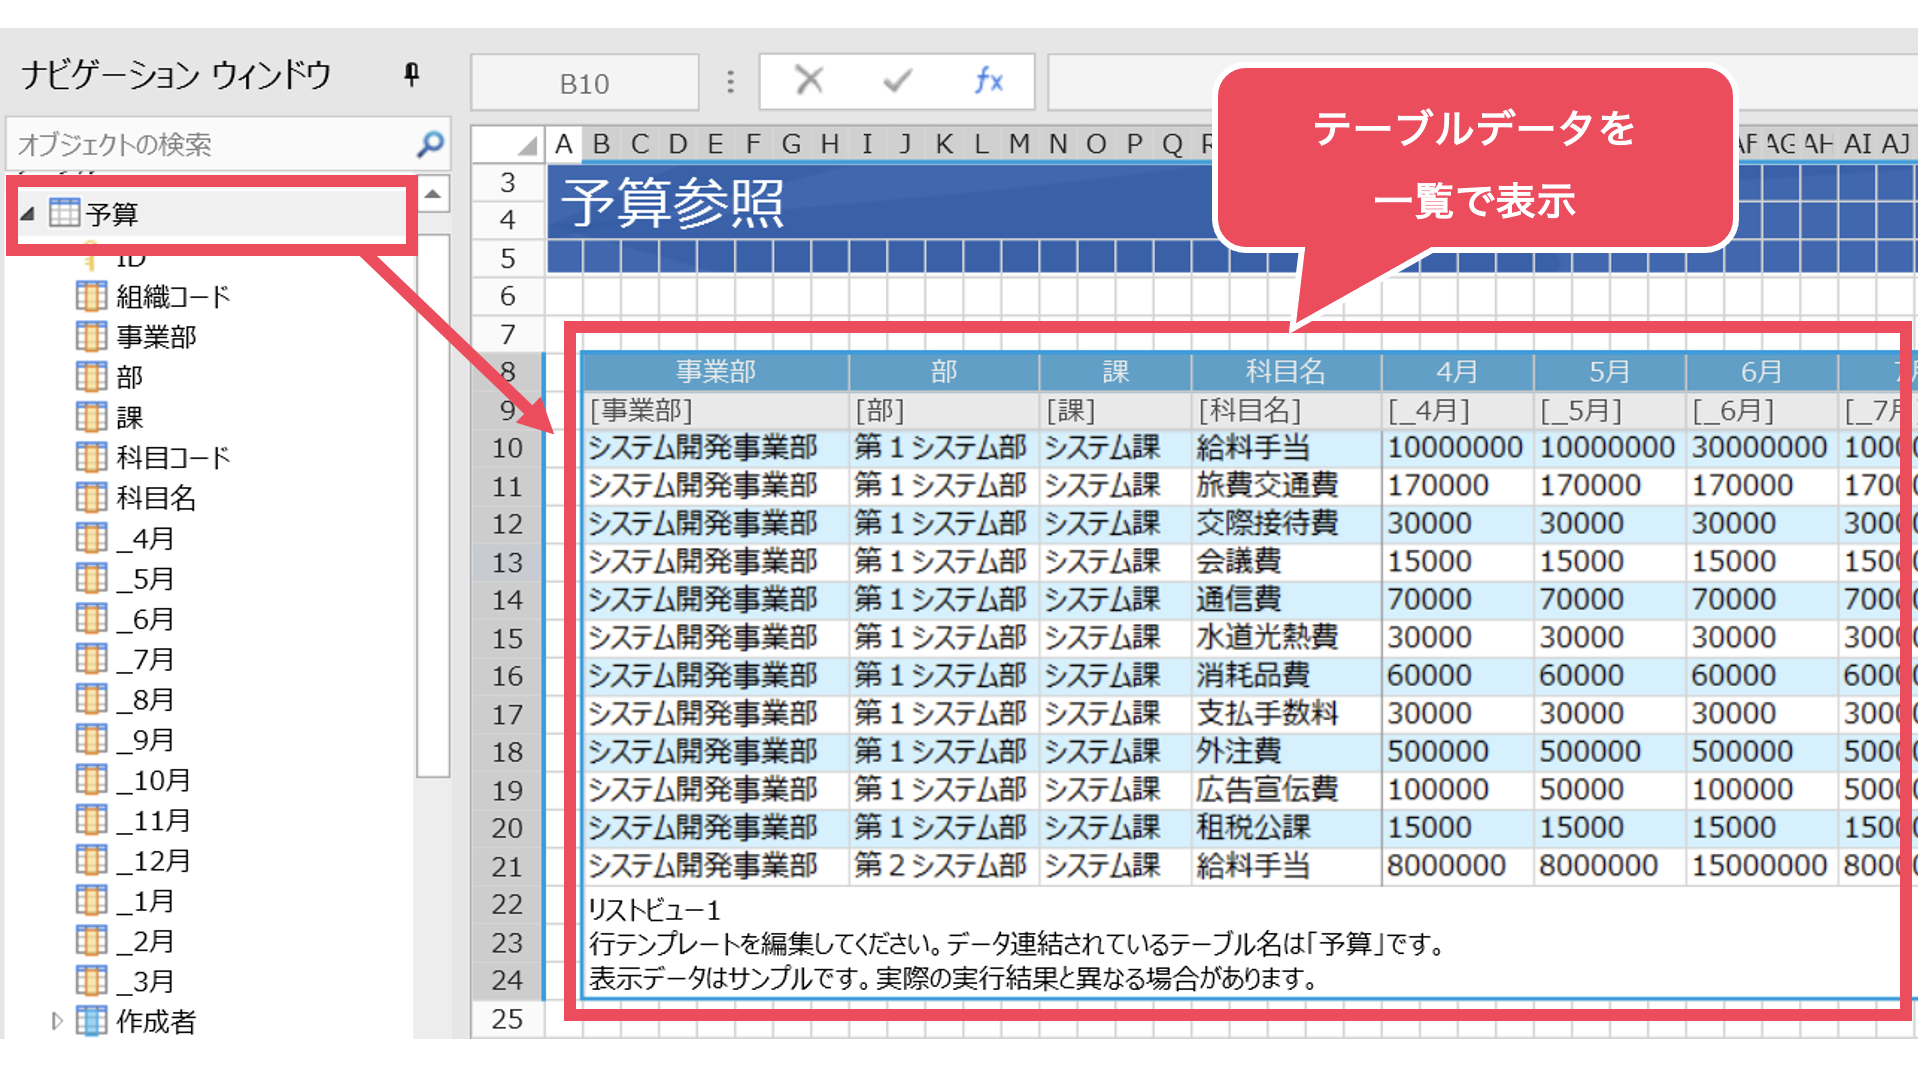The width and height of the screenshot is (1918, 1080).
Task: Select row header 13
Action: [507, 562]
